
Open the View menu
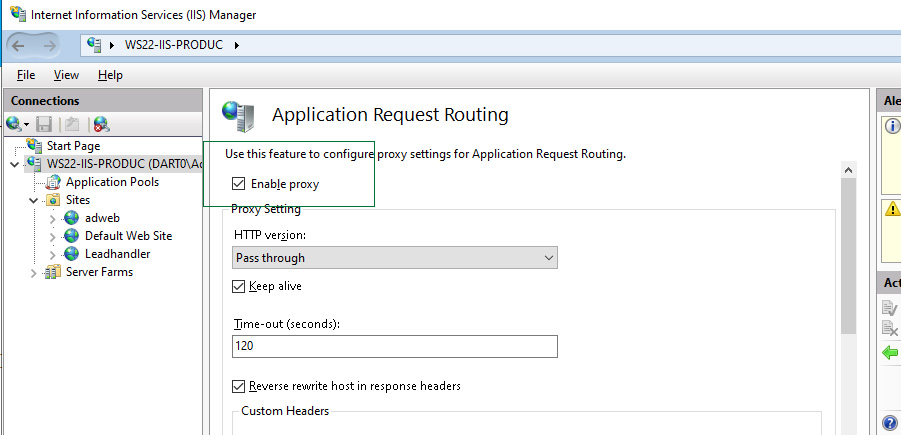pyautogui.click(x=66, y=75)
